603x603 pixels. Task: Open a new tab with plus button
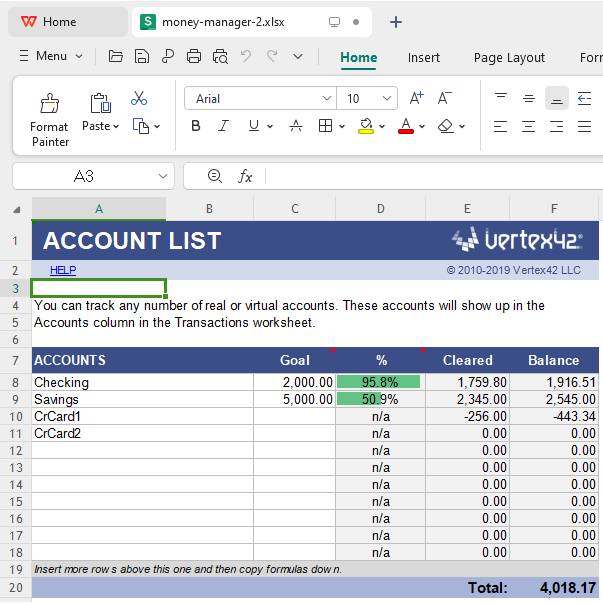396,22
